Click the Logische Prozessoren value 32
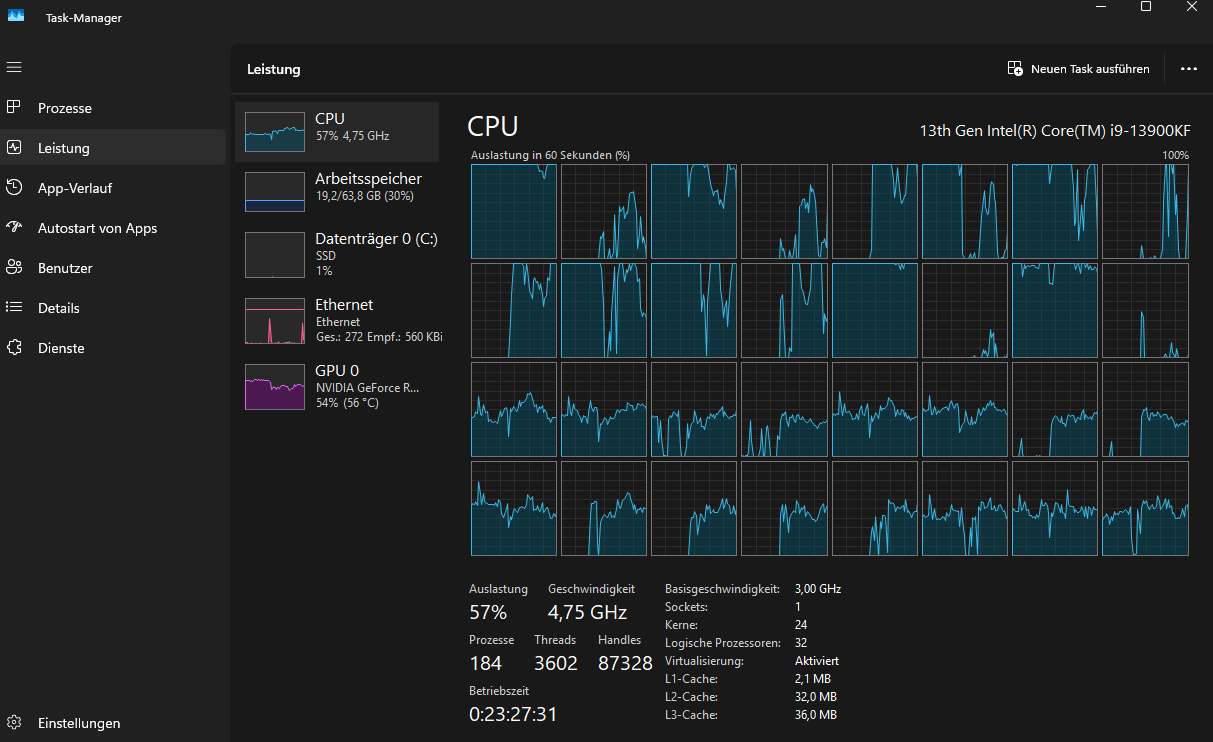 (x=801, y=643)
